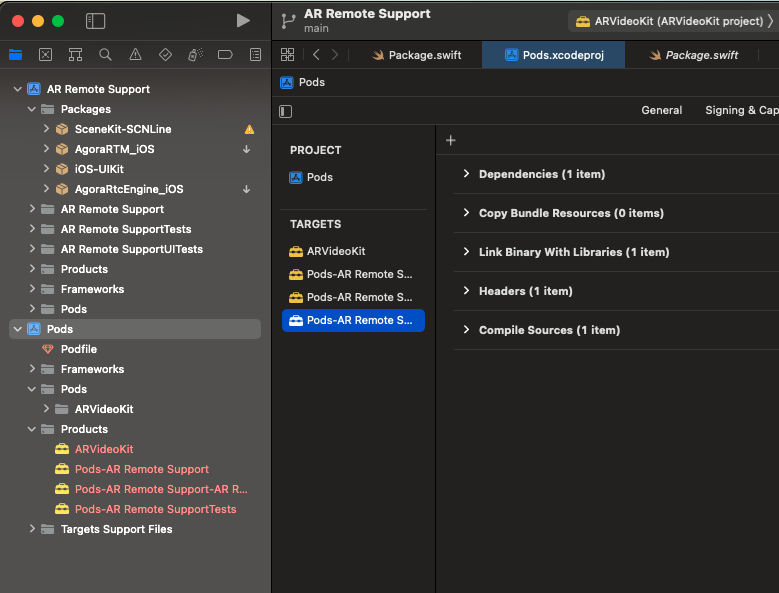779x593 pixels.
Task: Toggle the navigator sidebar button
Action: coord(95,21)
